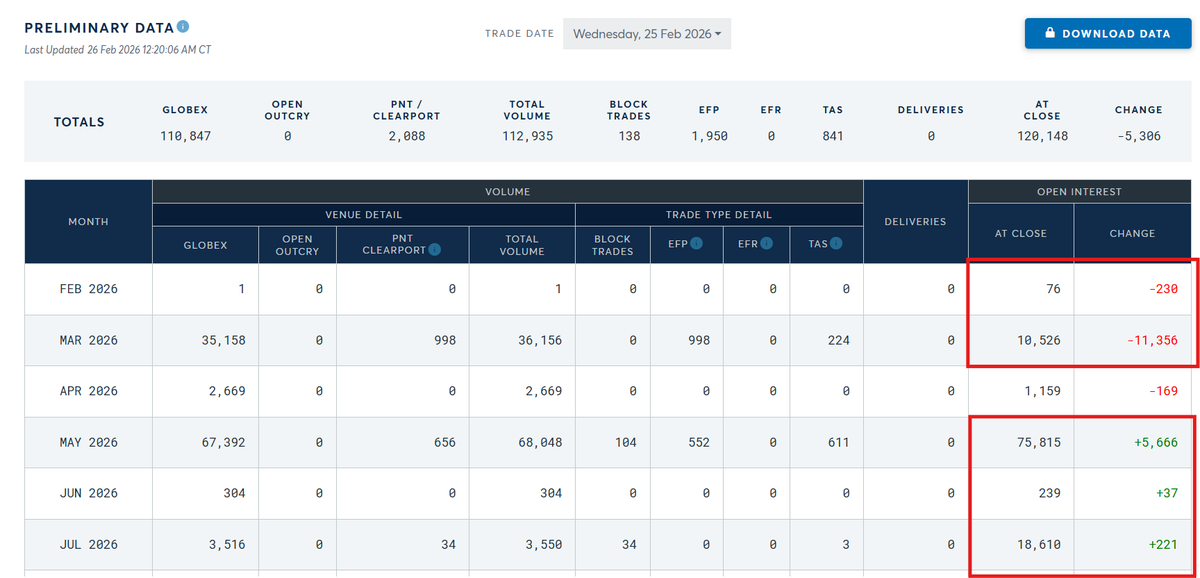Select the MAR 2026 row label
Screen dimensions: 1200x578
88,341
